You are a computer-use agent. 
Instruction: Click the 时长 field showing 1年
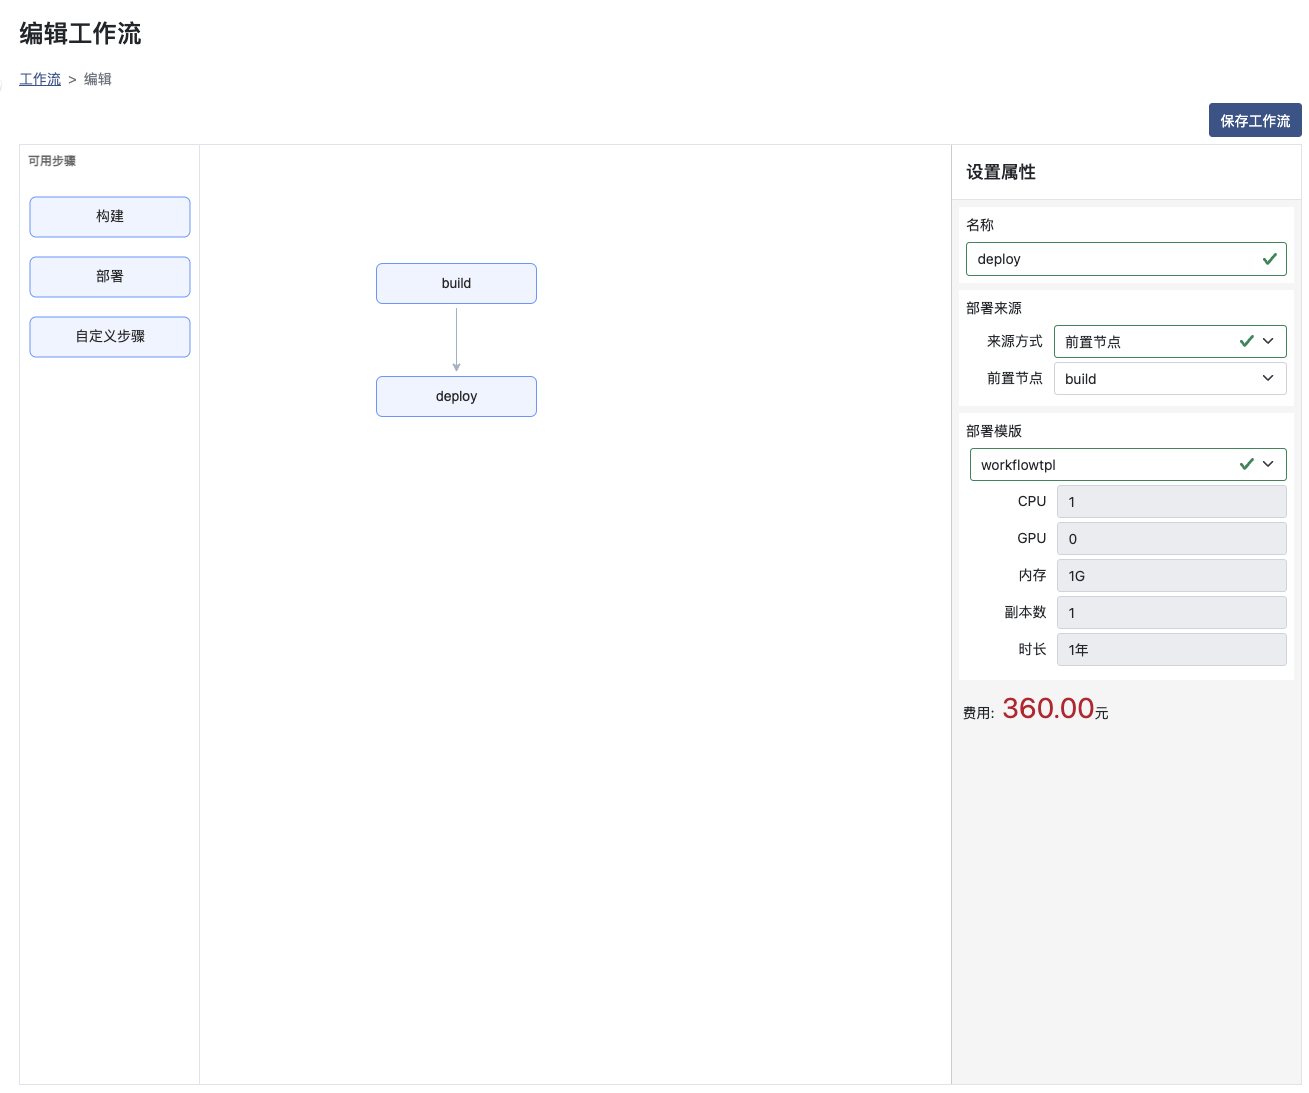[1171, 650]
